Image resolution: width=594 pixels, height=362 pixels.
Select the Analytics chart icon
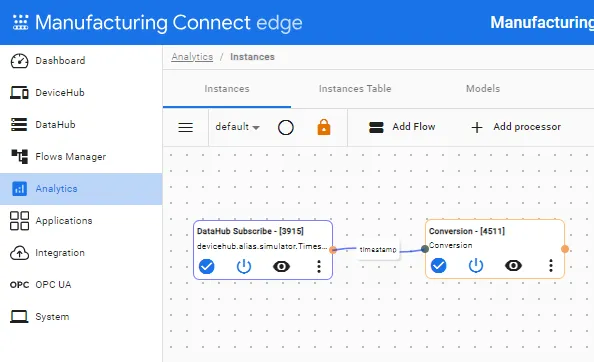click(19, 189)
